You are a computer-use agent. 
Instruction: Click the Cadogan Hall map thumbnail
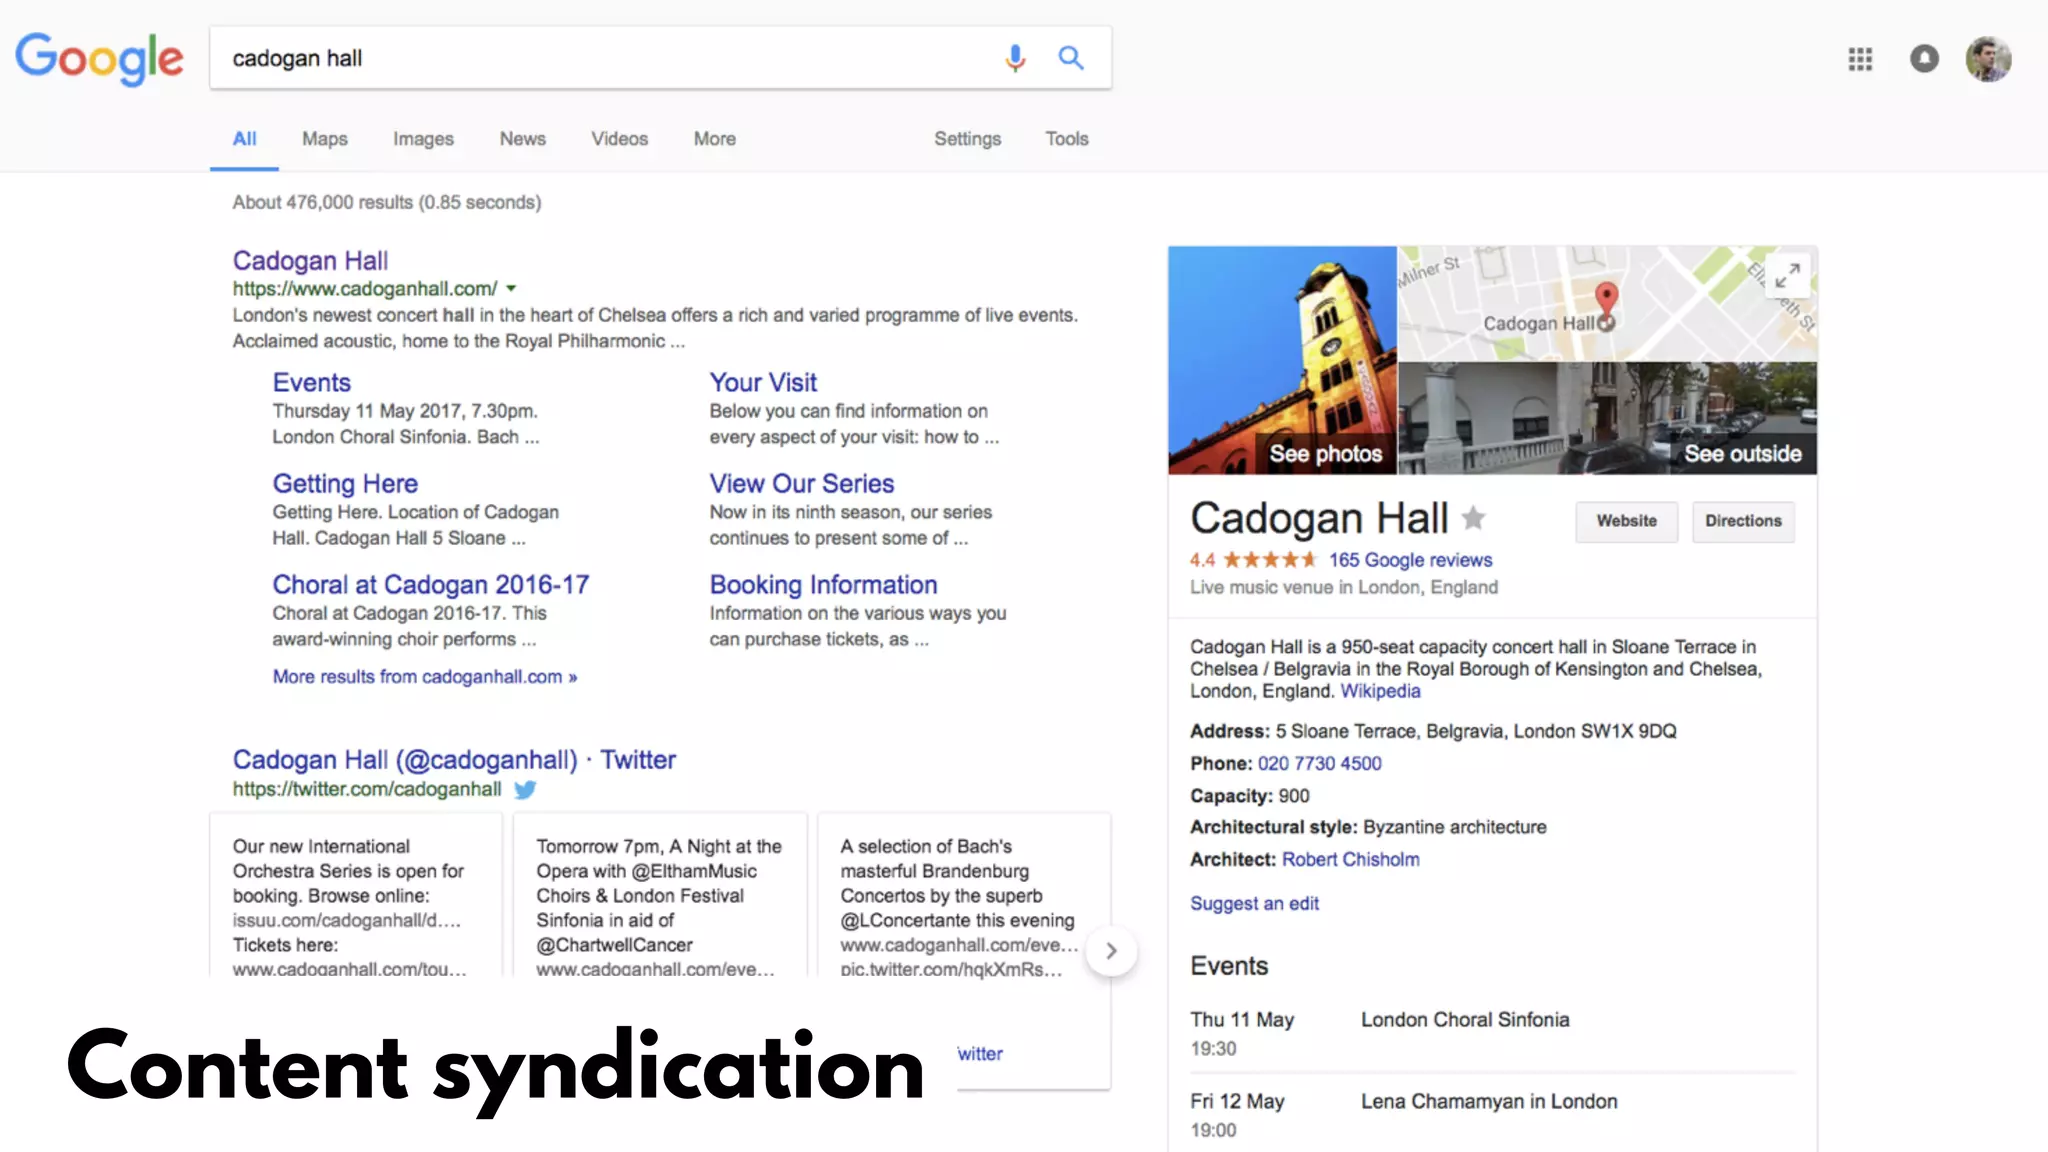click(x=1608, y=304)
